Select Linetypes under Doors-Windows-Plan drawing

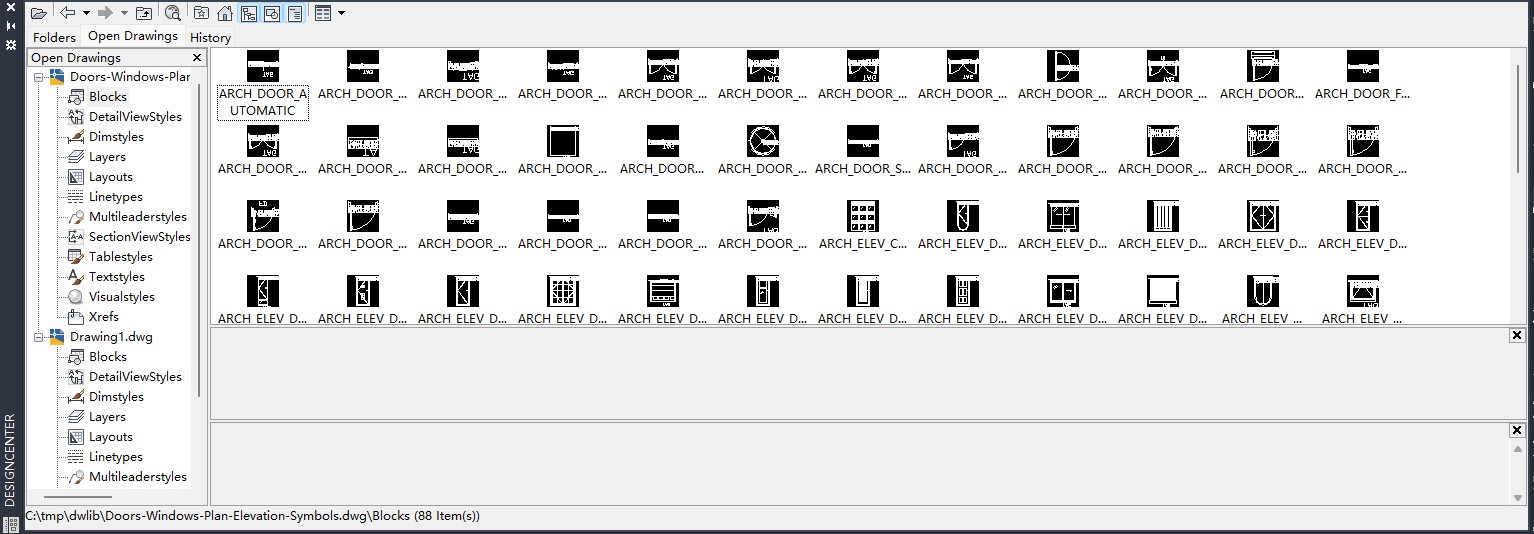coord(116,197)
